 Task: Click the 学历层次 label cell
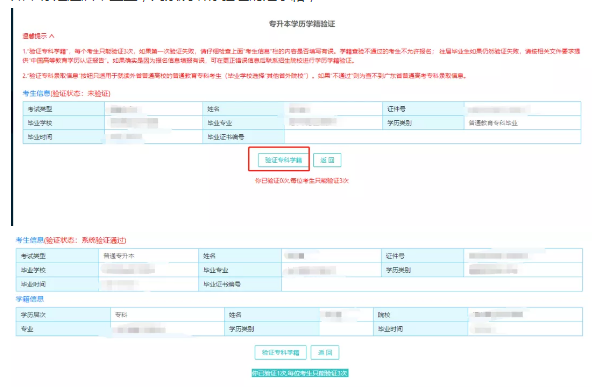(x=63, y=315)
